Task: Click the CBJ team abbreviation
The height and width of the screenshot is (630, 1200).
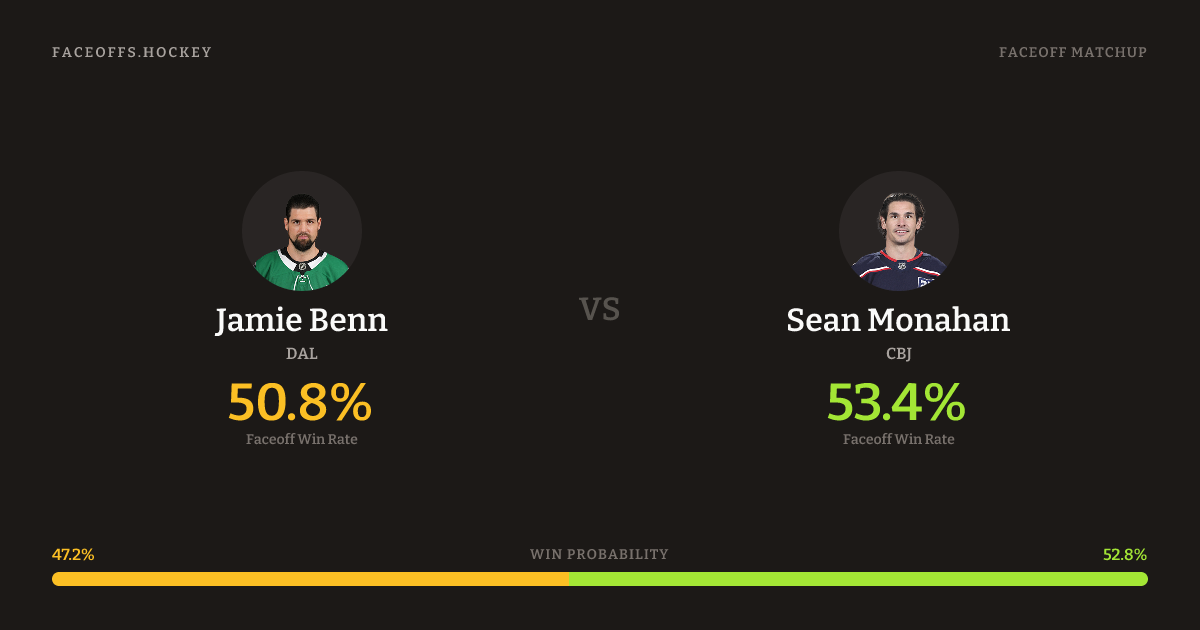Action: (x=898, y=353)
